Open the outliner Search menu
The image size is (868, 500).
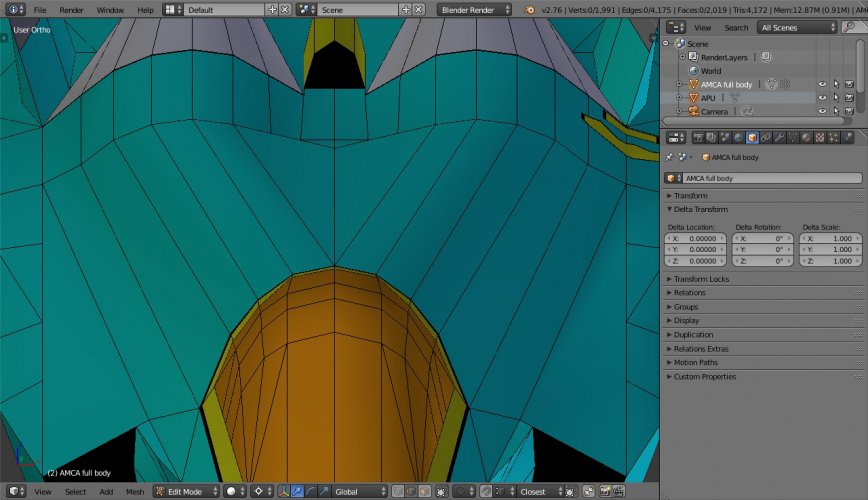click(736, 28)
